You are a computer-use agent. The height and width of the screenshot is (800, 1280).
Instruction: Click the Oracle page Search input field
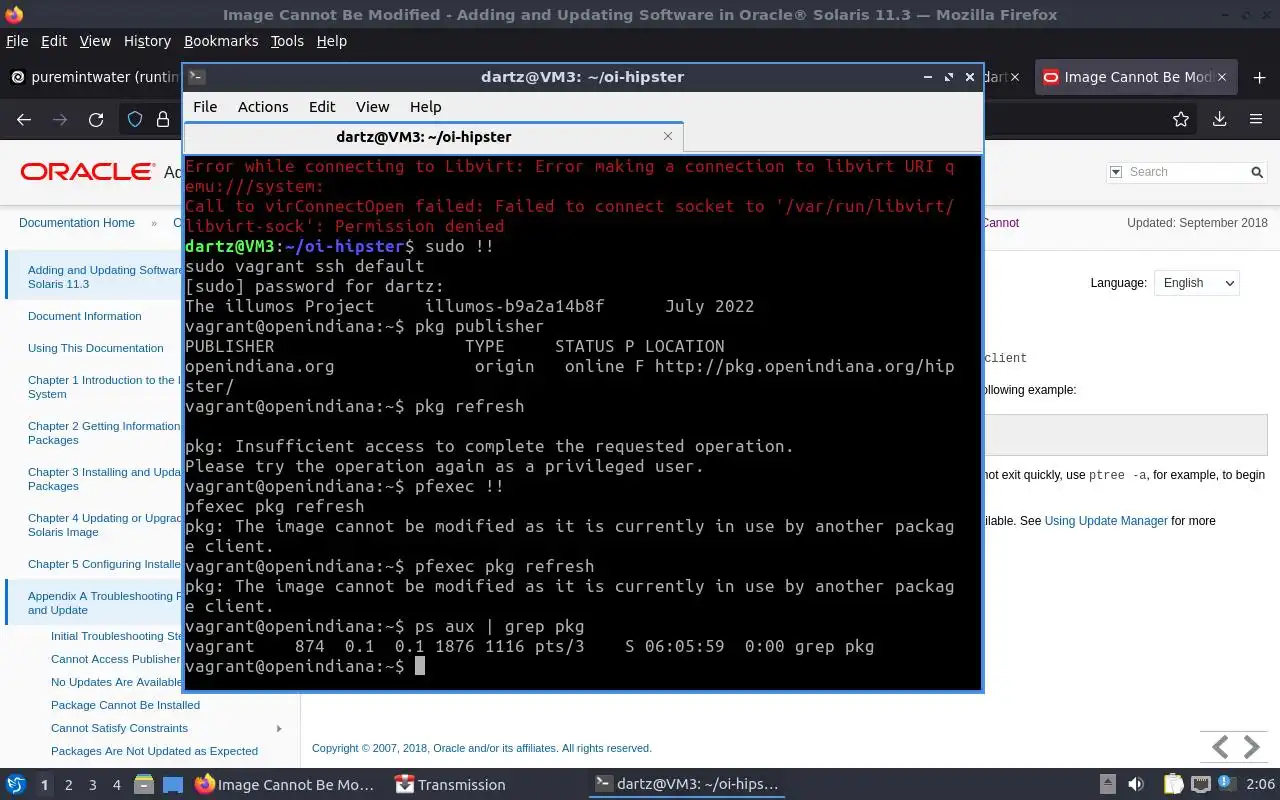pos(1186,172)
